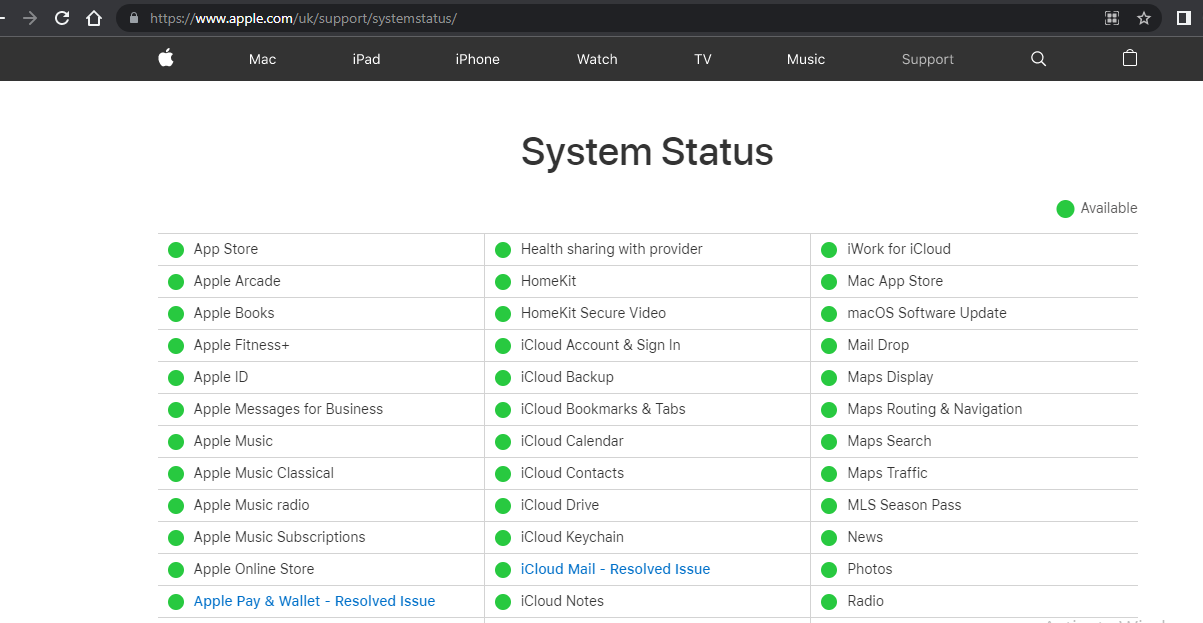Select the Radio row text
This screenshot has height=623, width=1203.
[x=866, y=601]
